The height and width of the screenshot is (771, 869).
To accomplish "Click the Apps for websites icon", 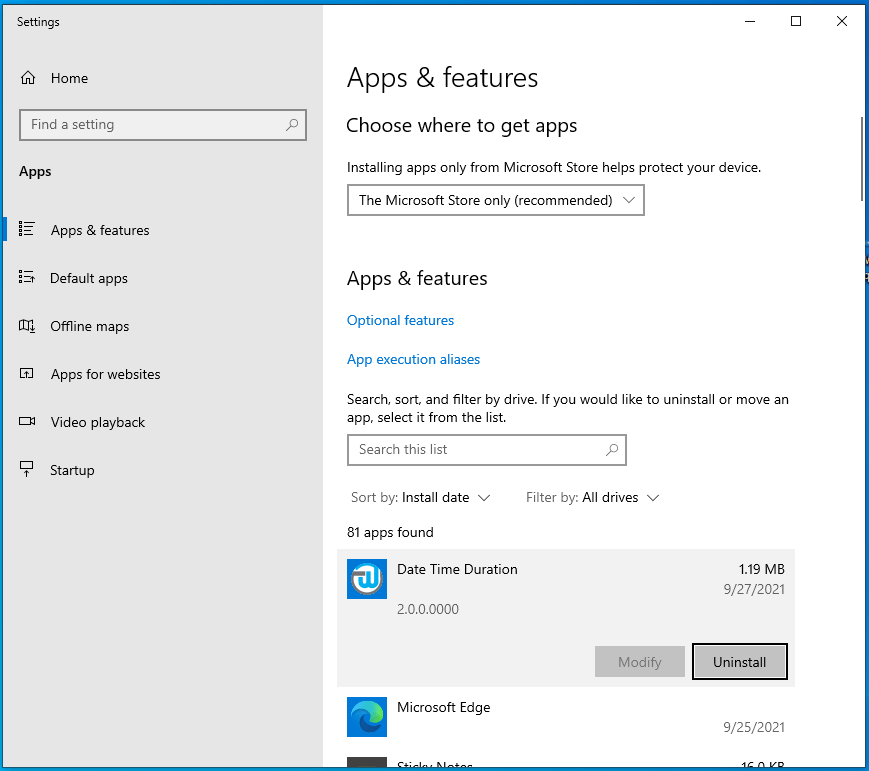I will coord(28,374).
